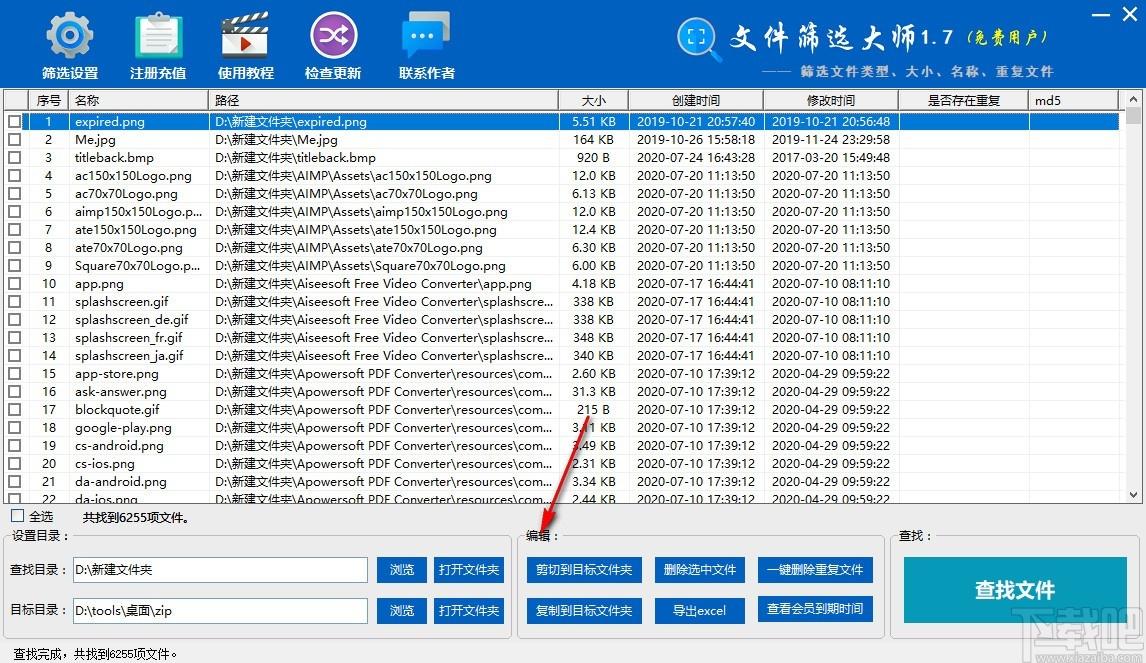1146x663 pixels.
Task: Open 使用教程 video icon
Action: click(x=246, y=37)
